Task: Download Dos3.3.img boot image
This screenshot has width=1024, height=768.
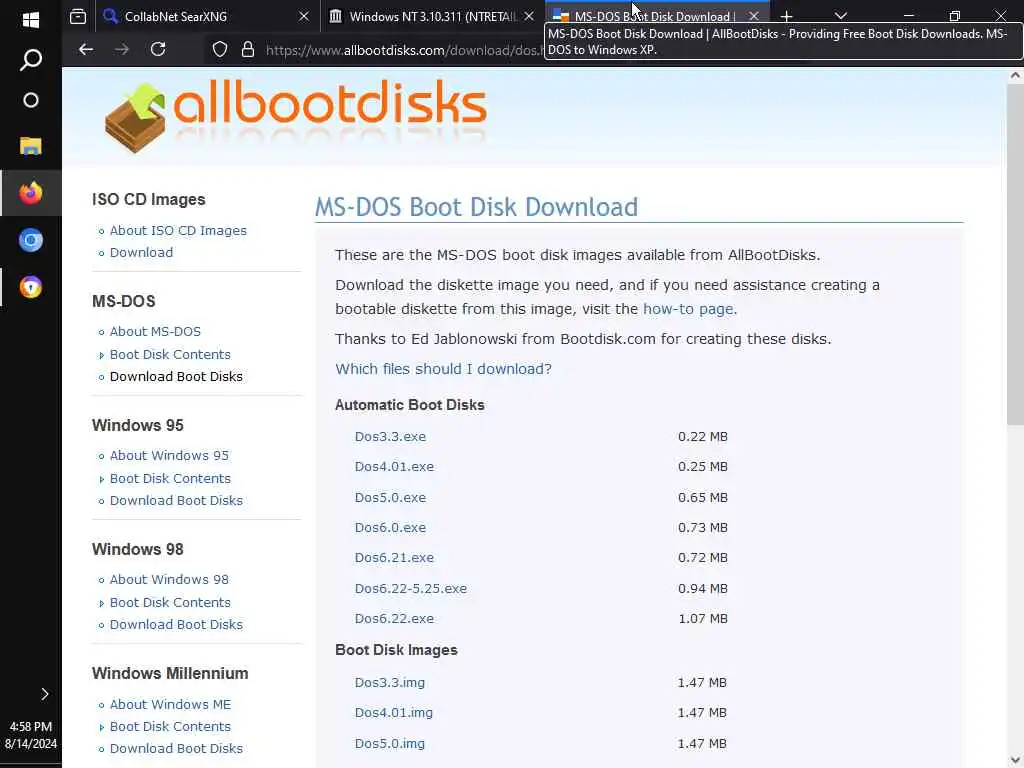Action: click(x=389, y=682)
